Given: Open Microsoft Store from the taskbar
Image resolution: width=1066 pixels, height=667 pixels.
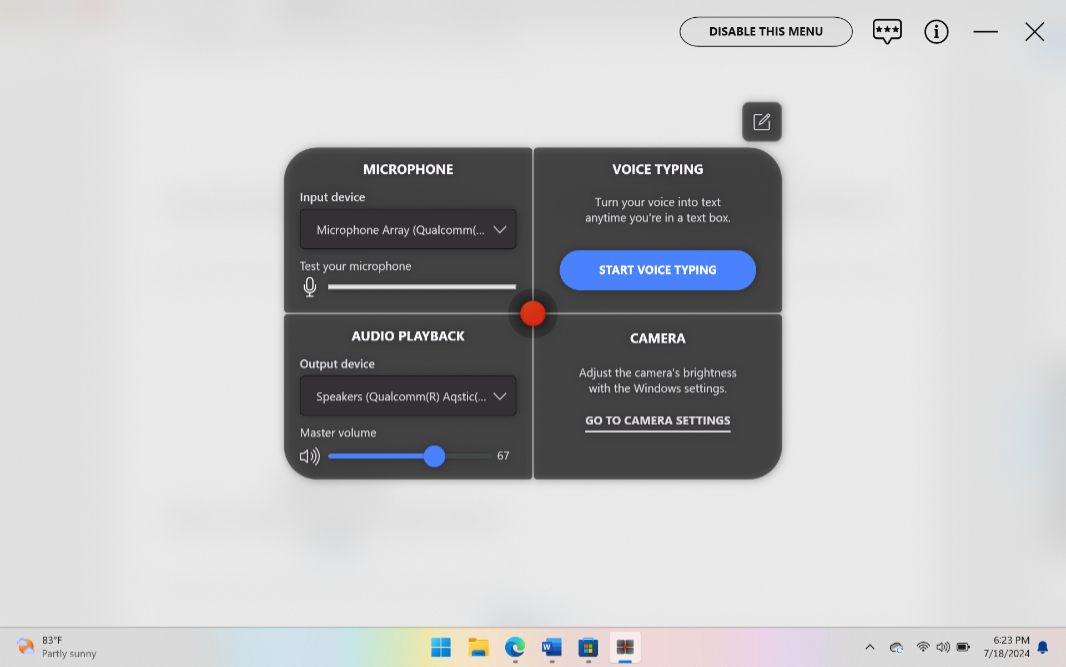Looking at the screenshot, I should [588, 647].
